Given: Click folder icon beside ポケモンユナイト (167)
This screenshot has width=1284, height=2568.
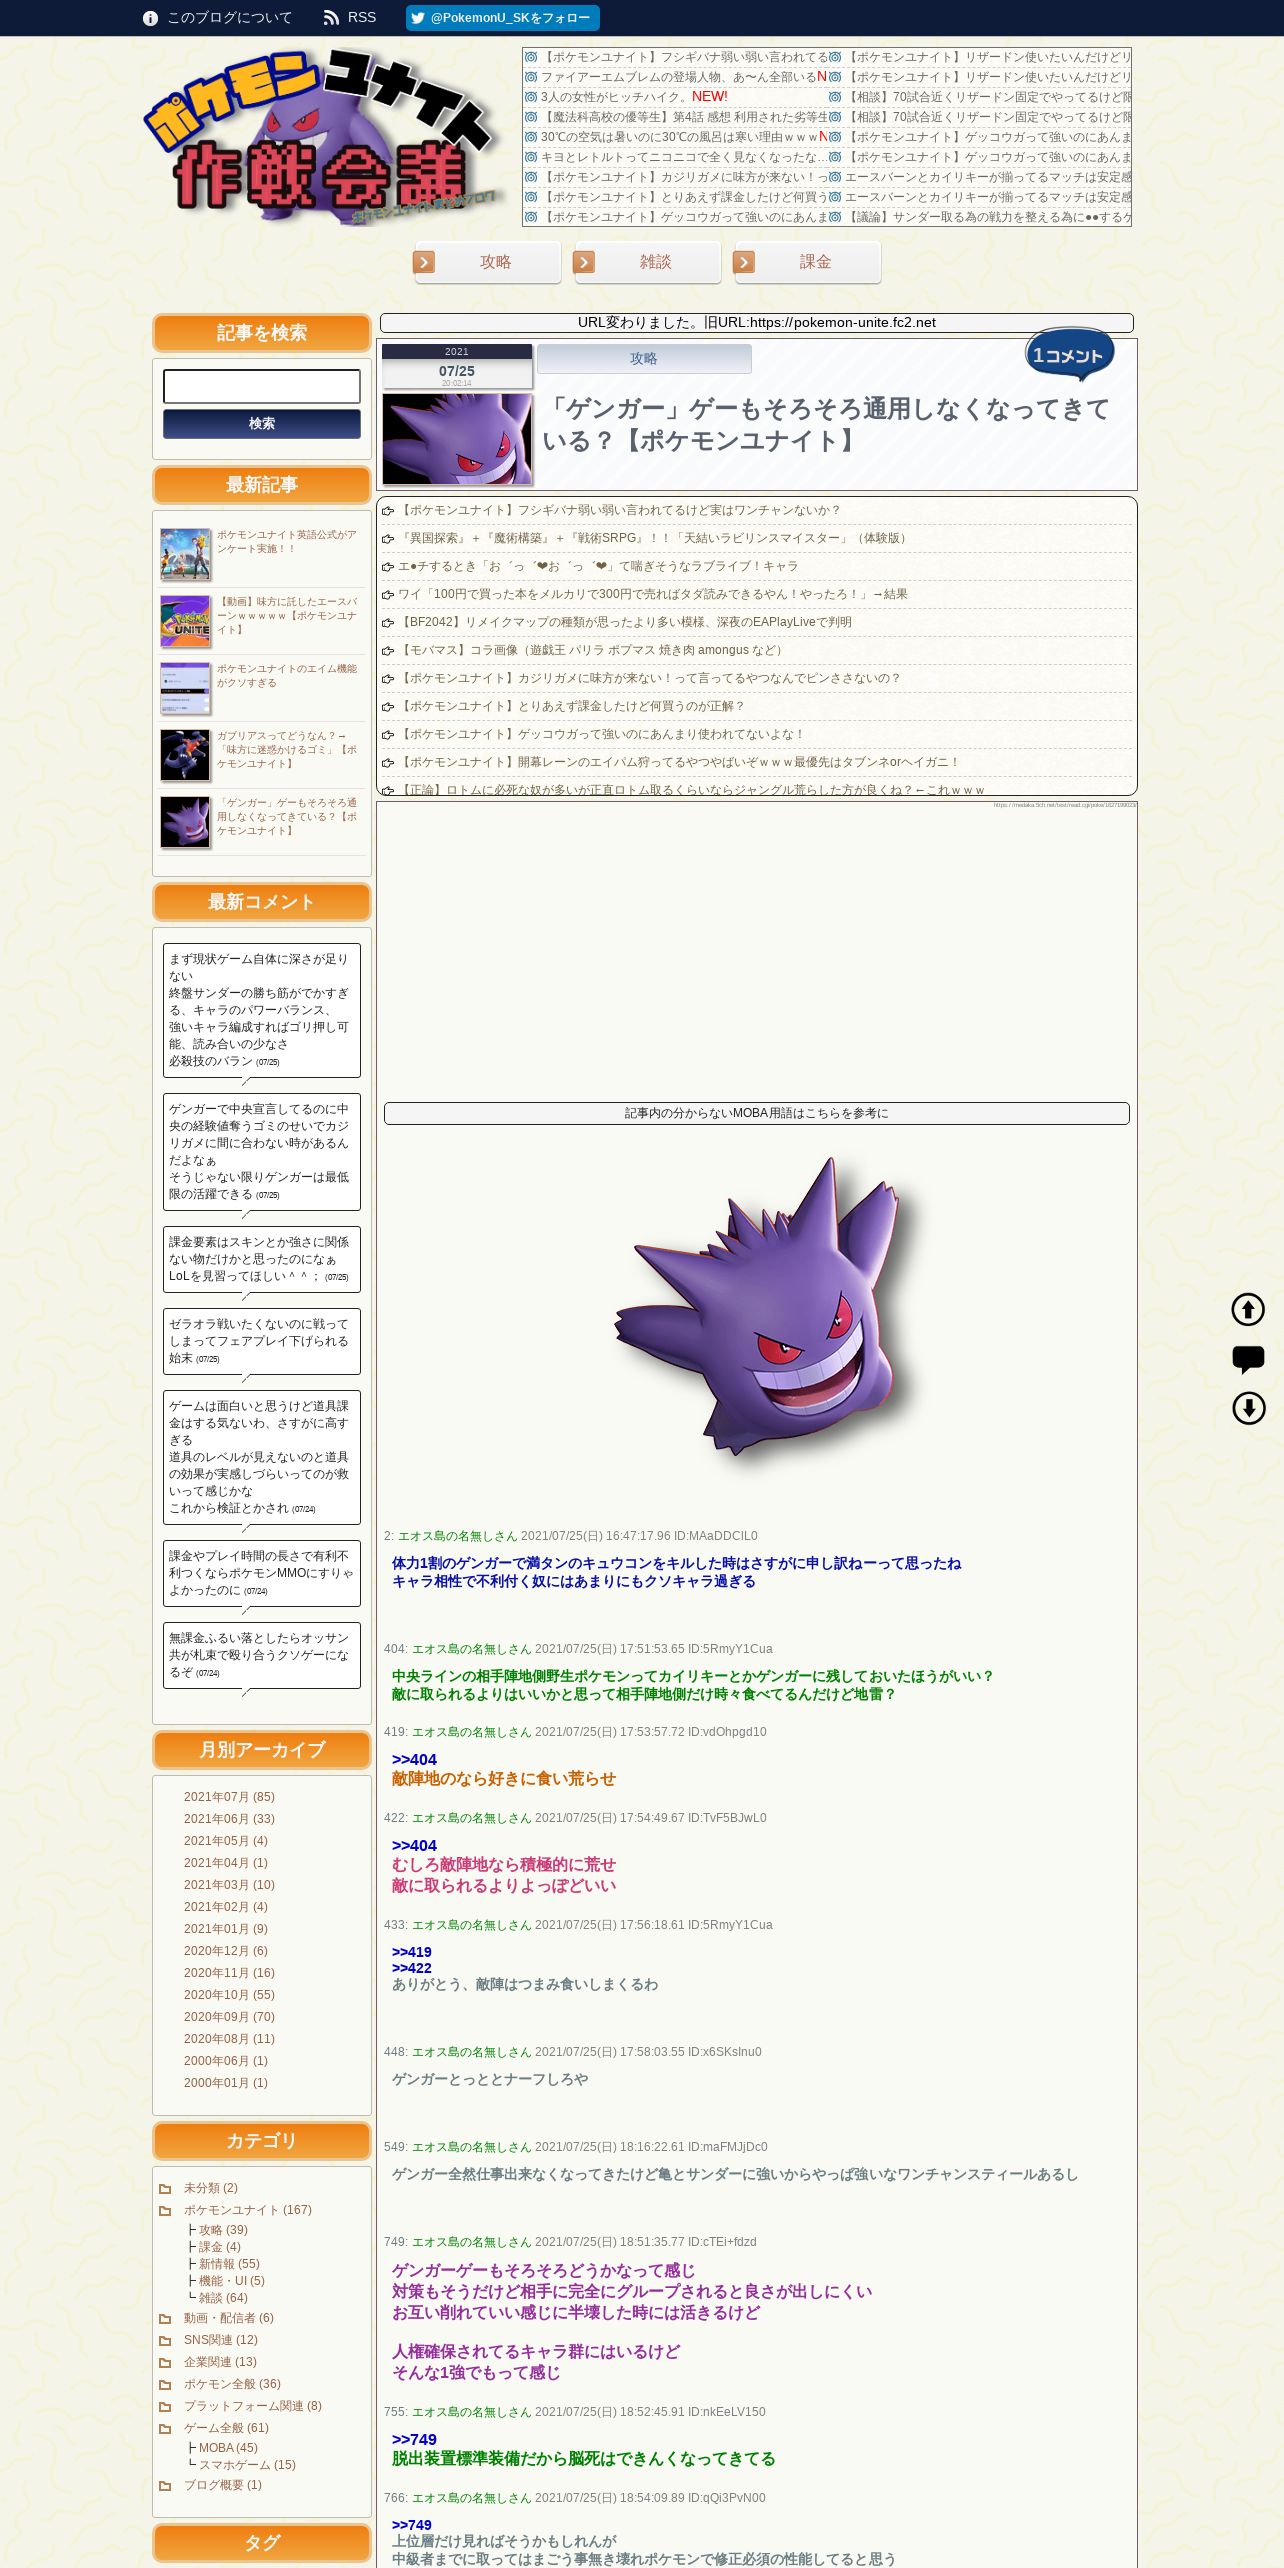Looking at the screenshot, I should pyautogui.click(x=165, y=2211).
